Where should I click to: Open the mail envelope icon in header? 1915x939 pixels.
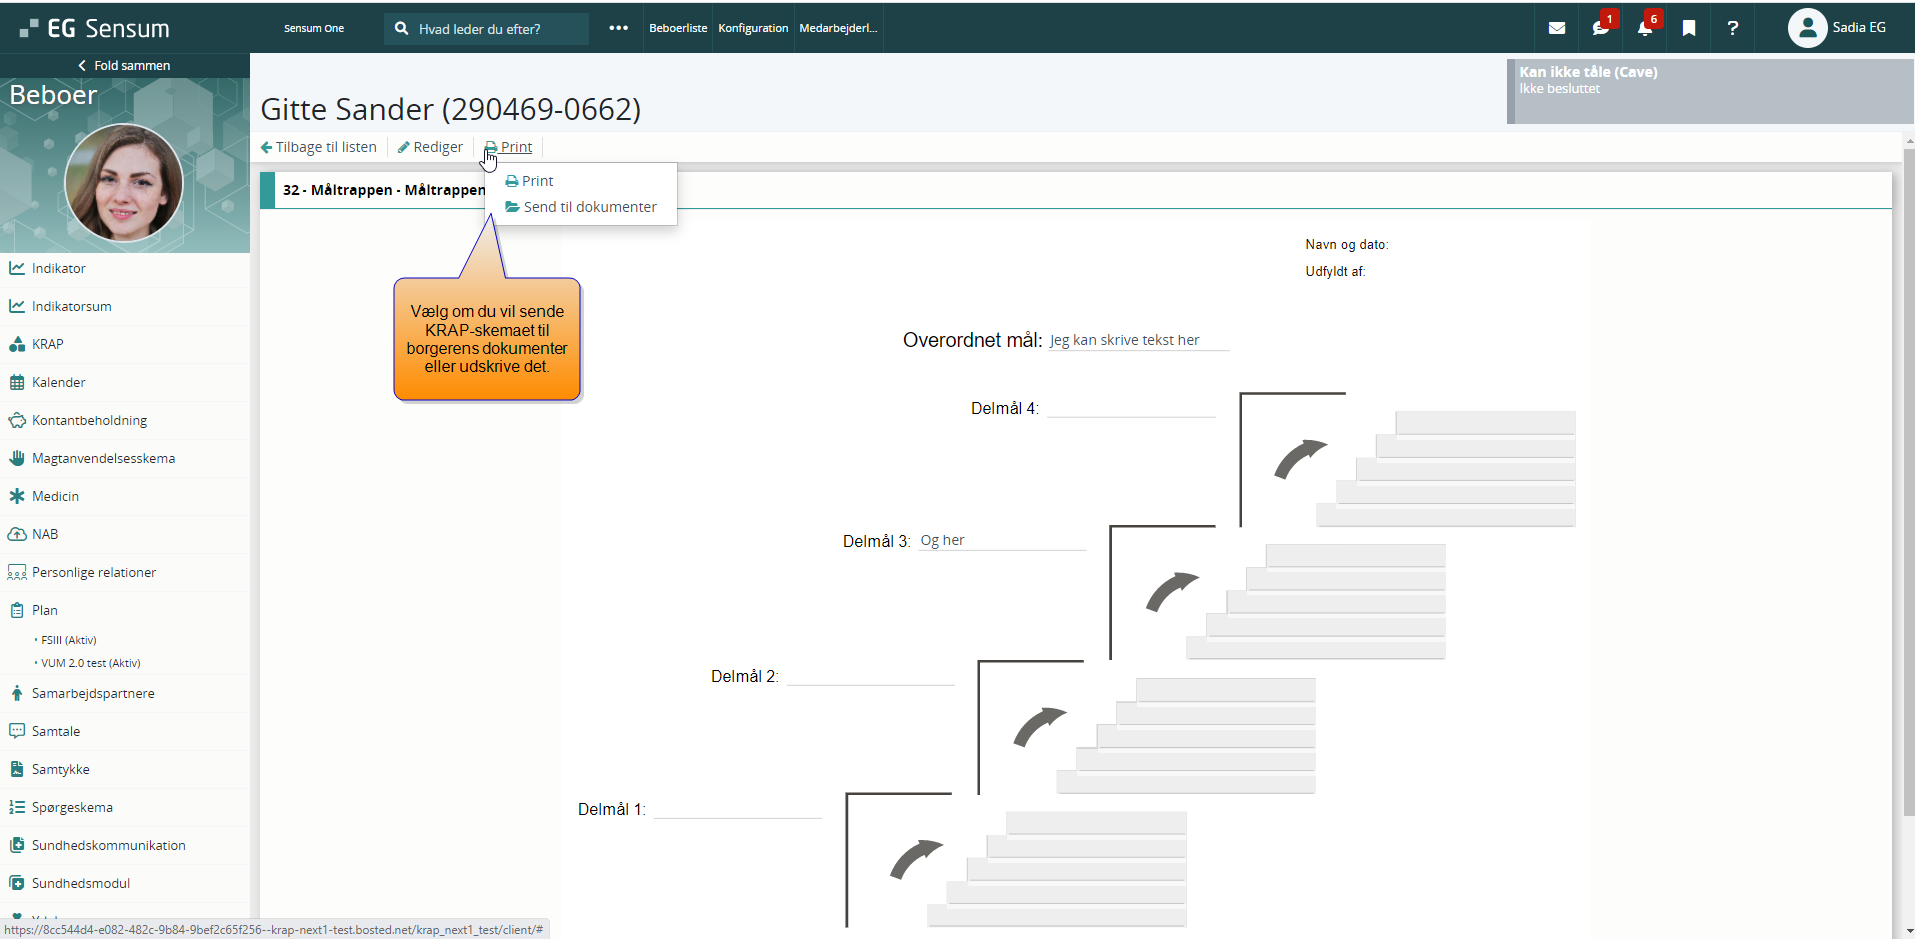pyautogui.click(x=1556, y=28)
